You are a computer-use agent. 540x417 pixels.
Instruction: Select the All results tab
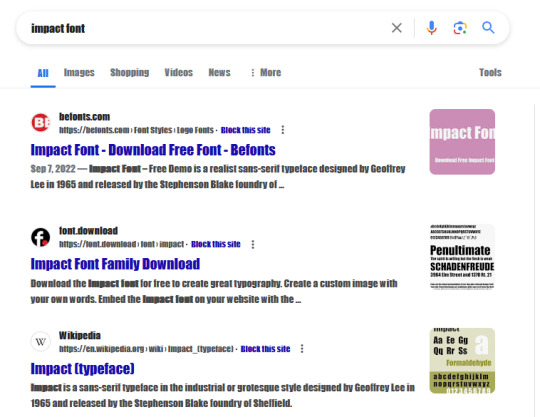coord(43,73)
